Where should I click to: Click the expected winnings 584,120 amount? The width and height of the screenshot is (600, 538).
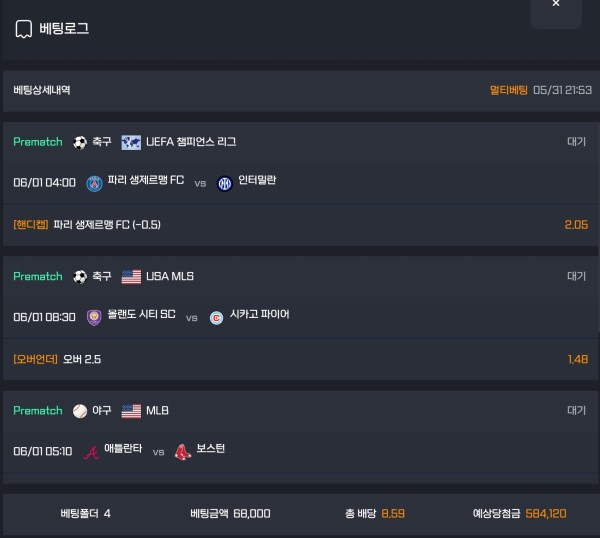click(546, 514)
